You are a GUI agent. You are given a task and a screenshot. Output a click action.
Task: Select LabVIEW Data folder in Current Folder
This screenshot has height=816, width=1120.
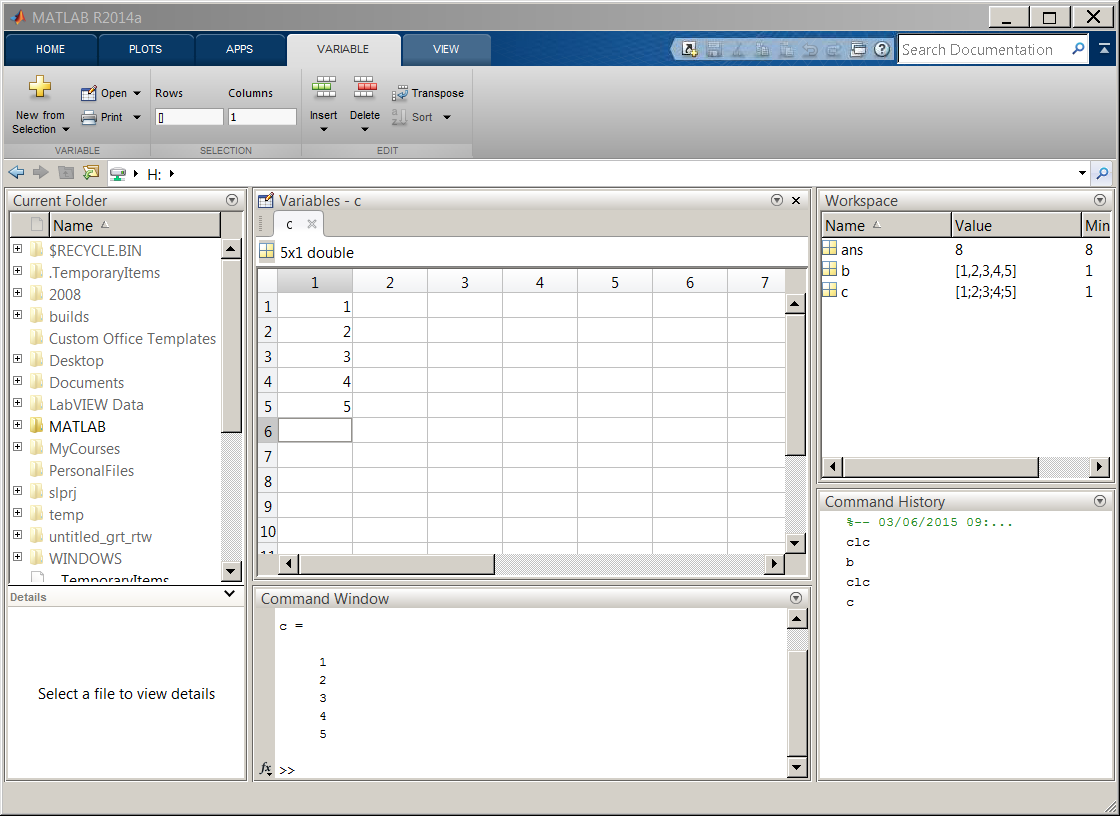96,404
